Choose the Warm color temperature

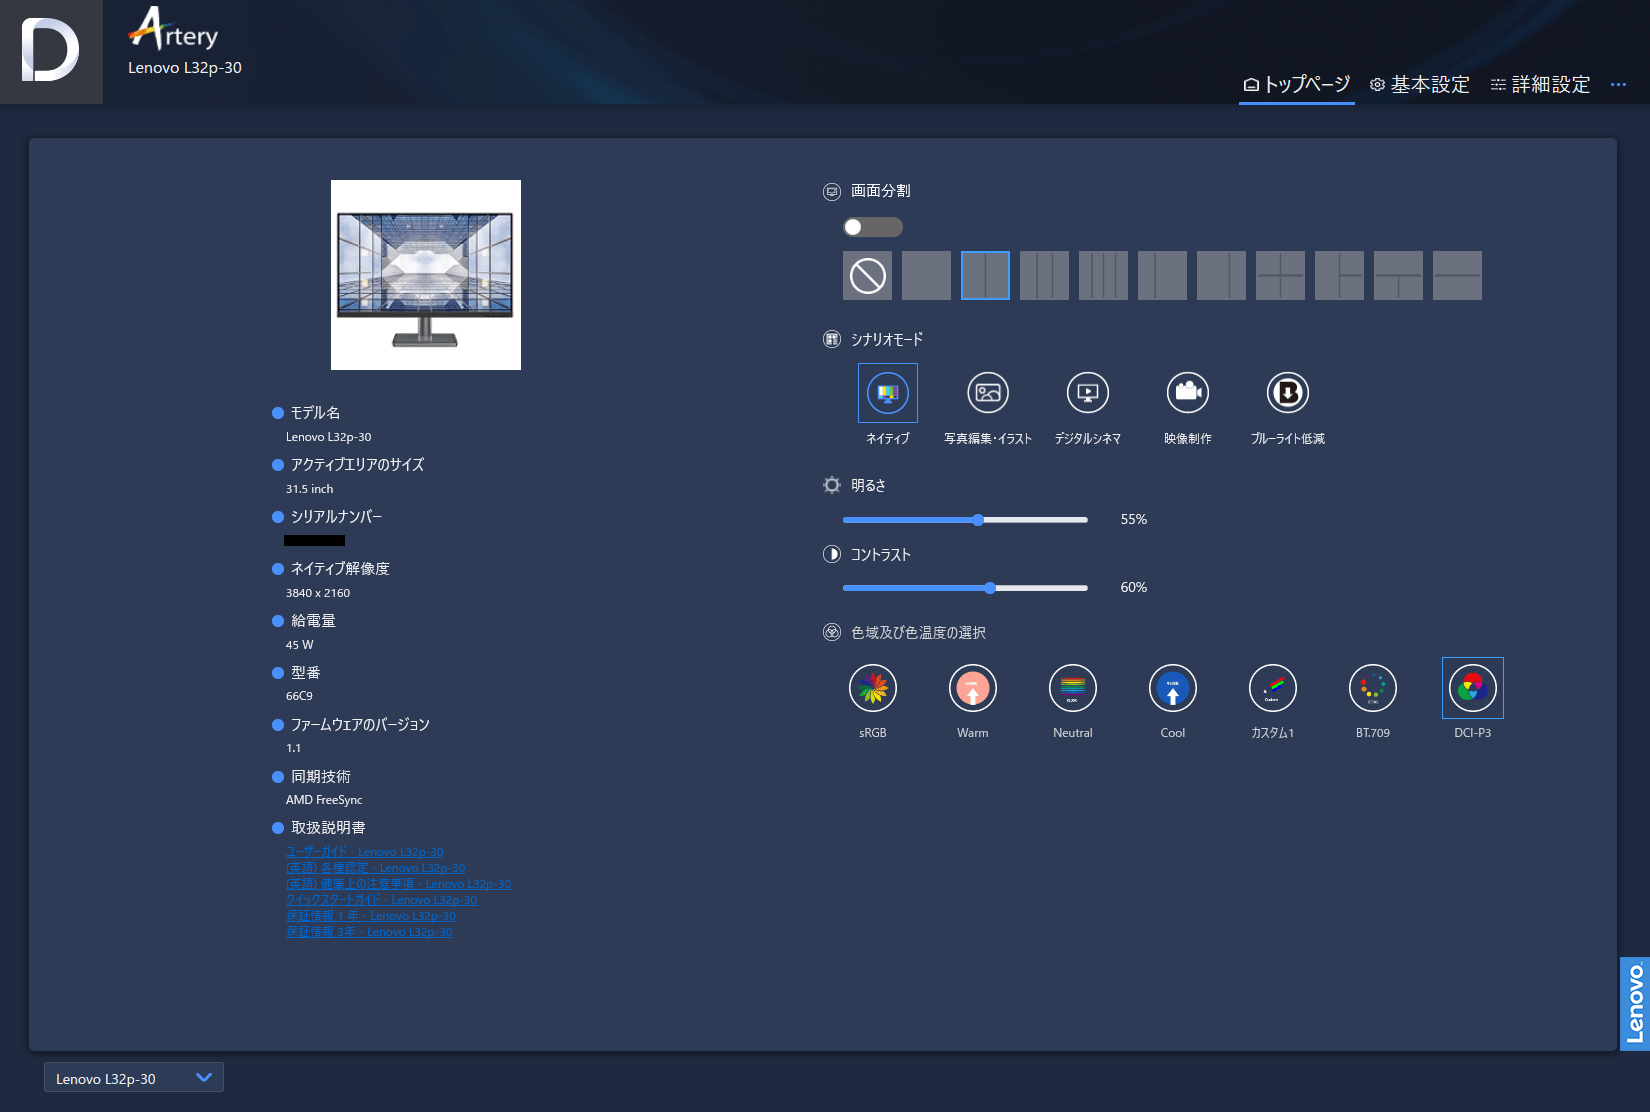972,689
